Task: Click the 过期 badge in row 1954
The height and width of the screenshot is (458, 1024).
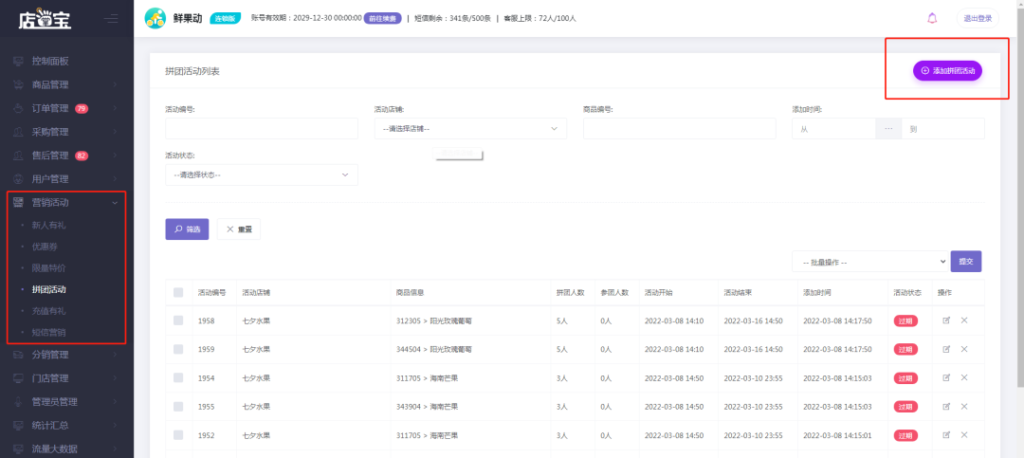Action: 905,378
